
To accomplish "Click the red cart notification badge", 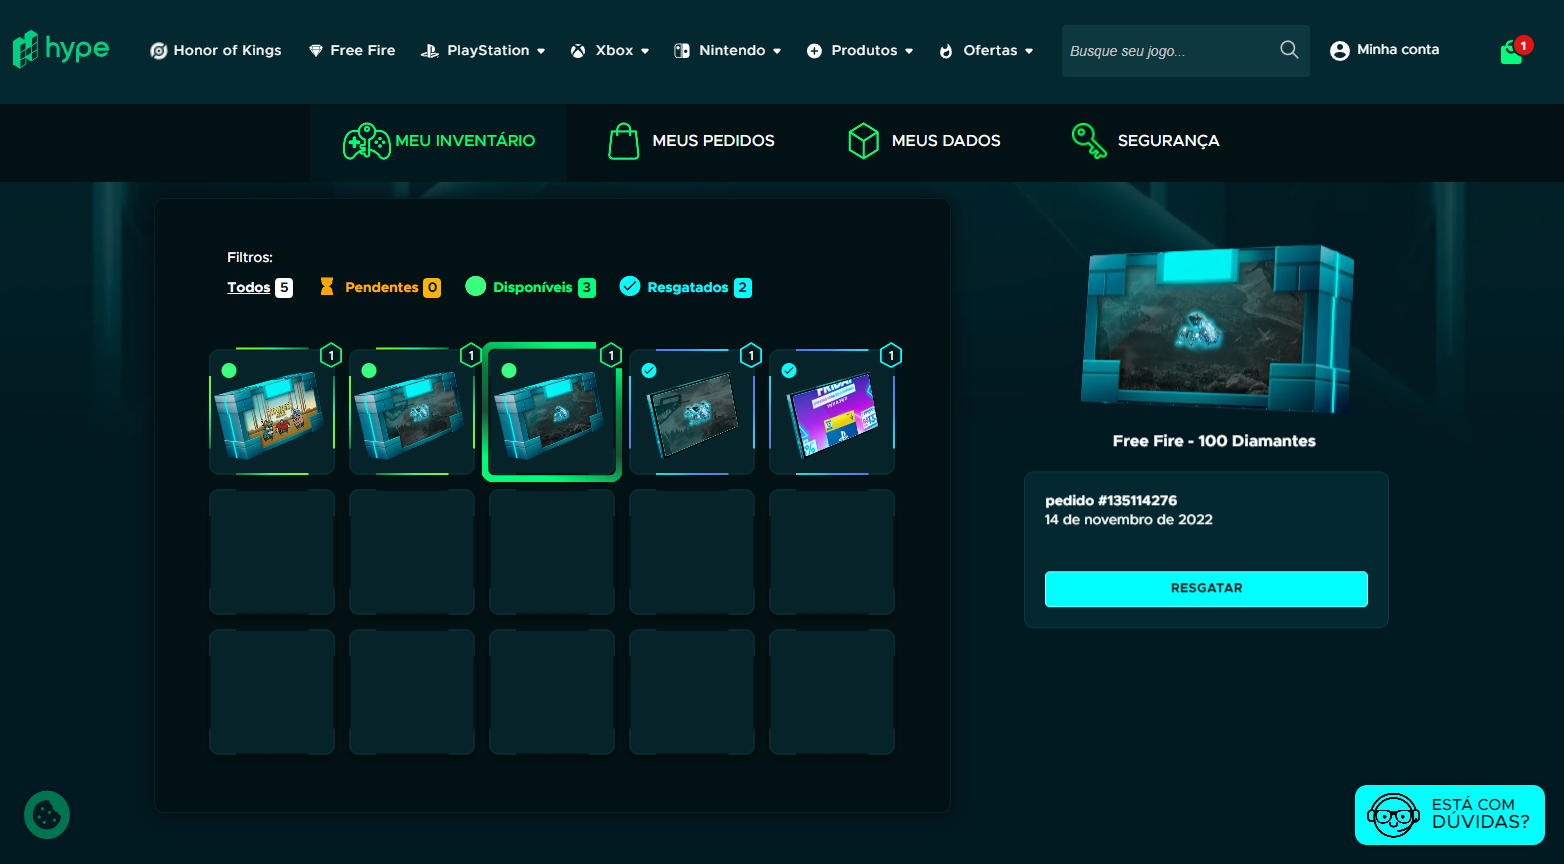I will (x=1523, y=45).
